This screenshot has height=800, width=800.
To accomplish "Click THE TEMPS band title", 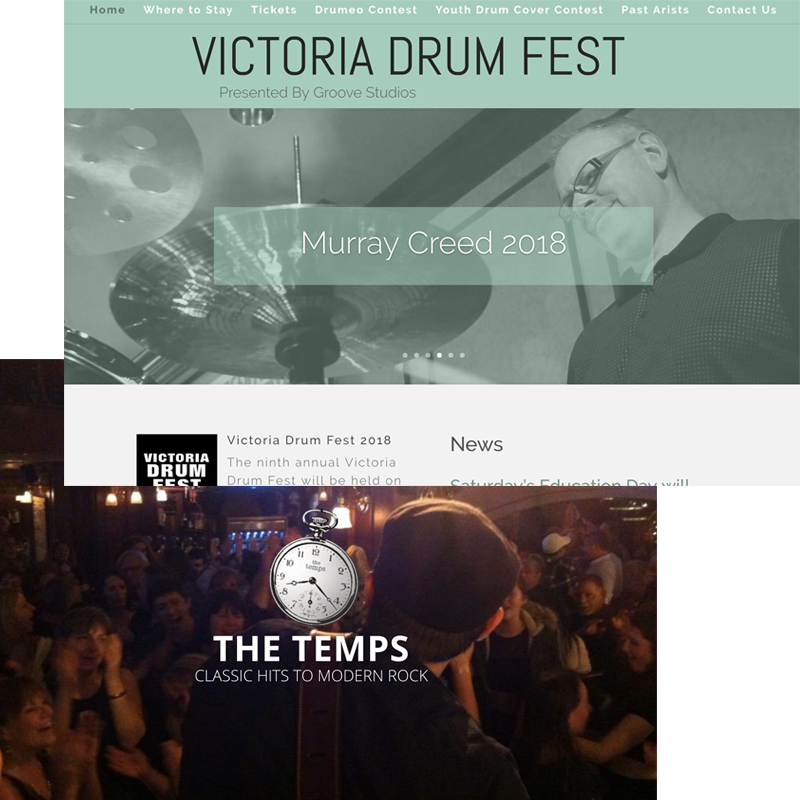I will point(311,648).
